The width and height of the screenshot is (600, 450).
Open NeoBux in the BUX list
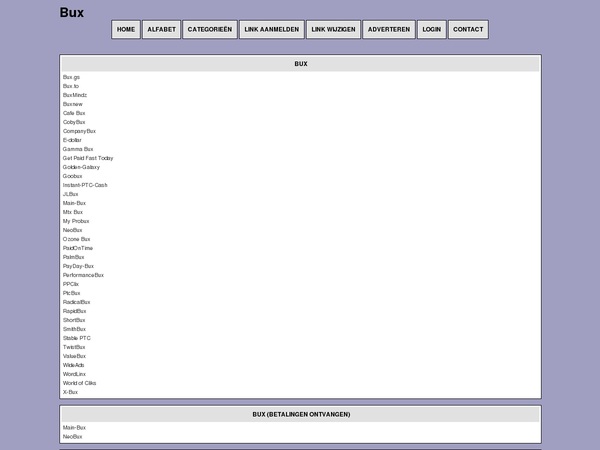pyautogui.click(x=72, y=230)
